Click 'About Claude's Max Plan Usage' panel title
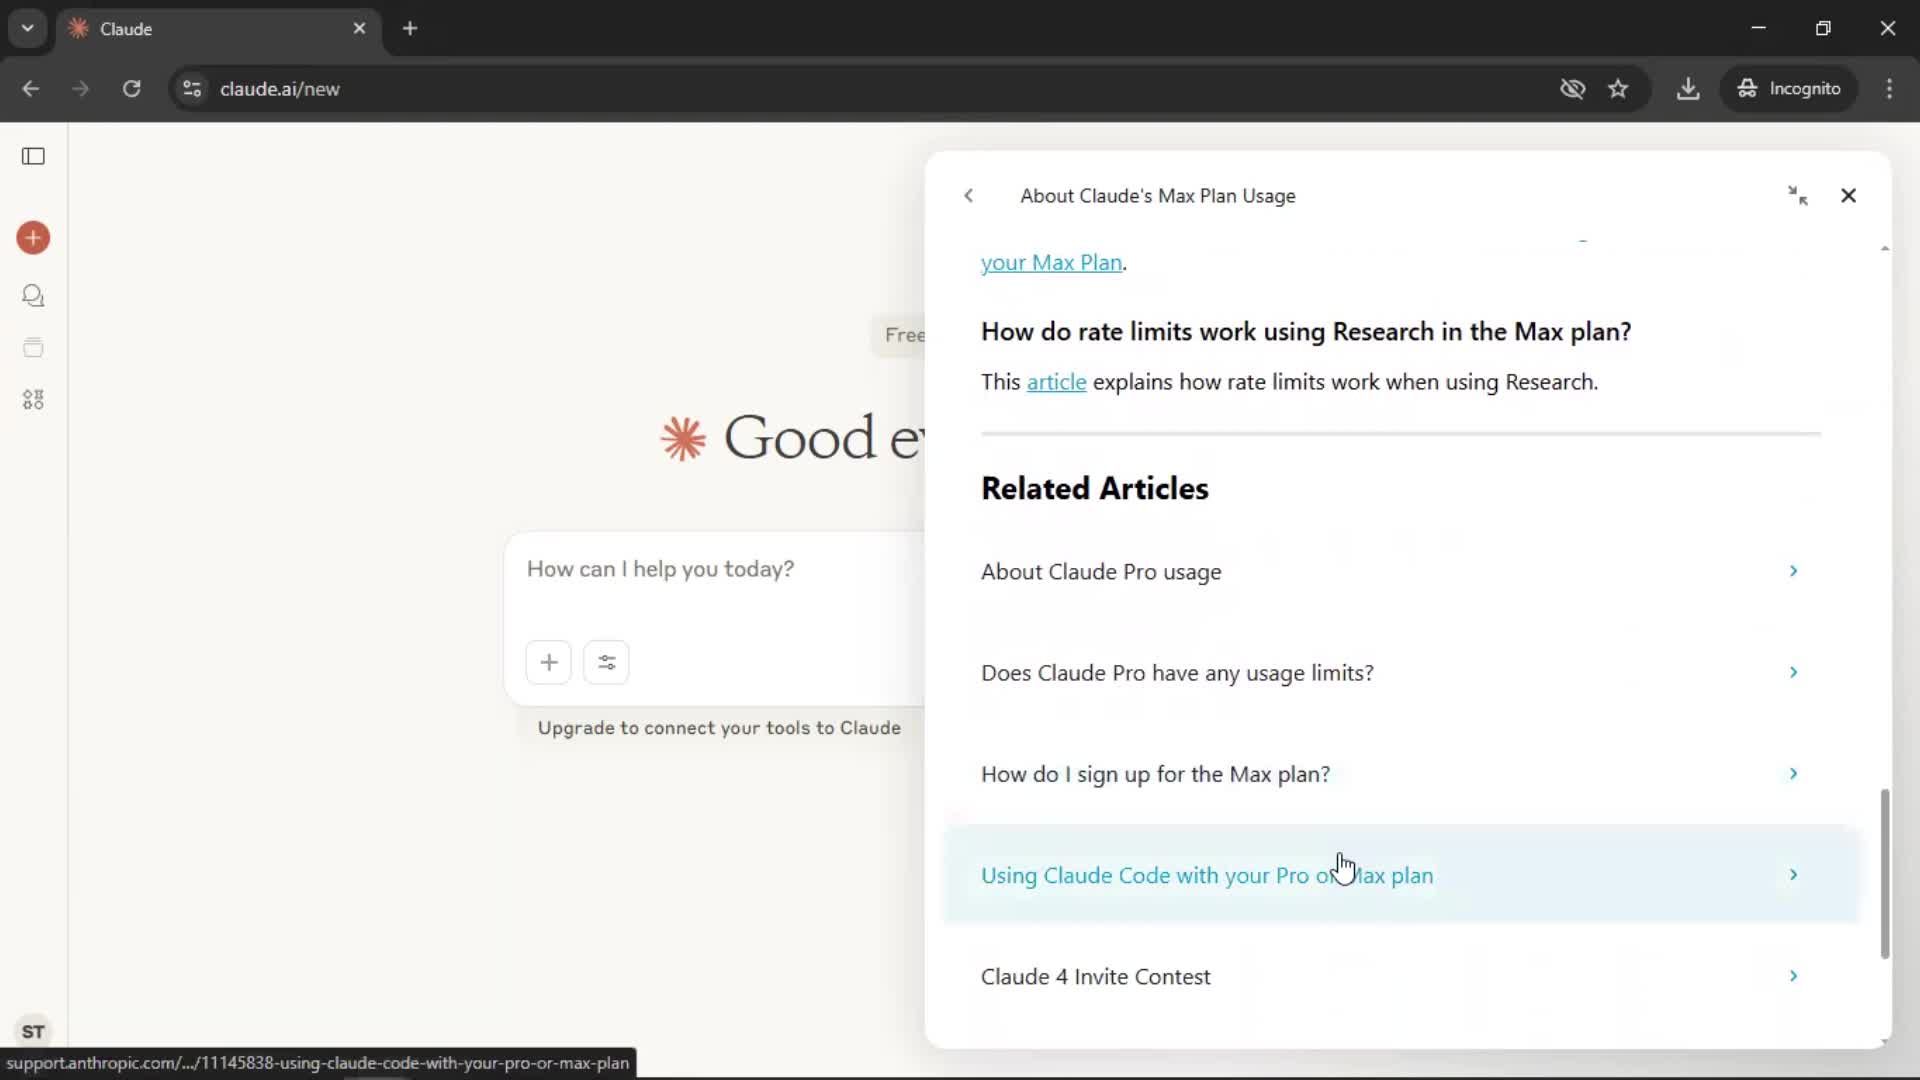Viewport: 1920px width, 1080px height. tap(1157, 196)
